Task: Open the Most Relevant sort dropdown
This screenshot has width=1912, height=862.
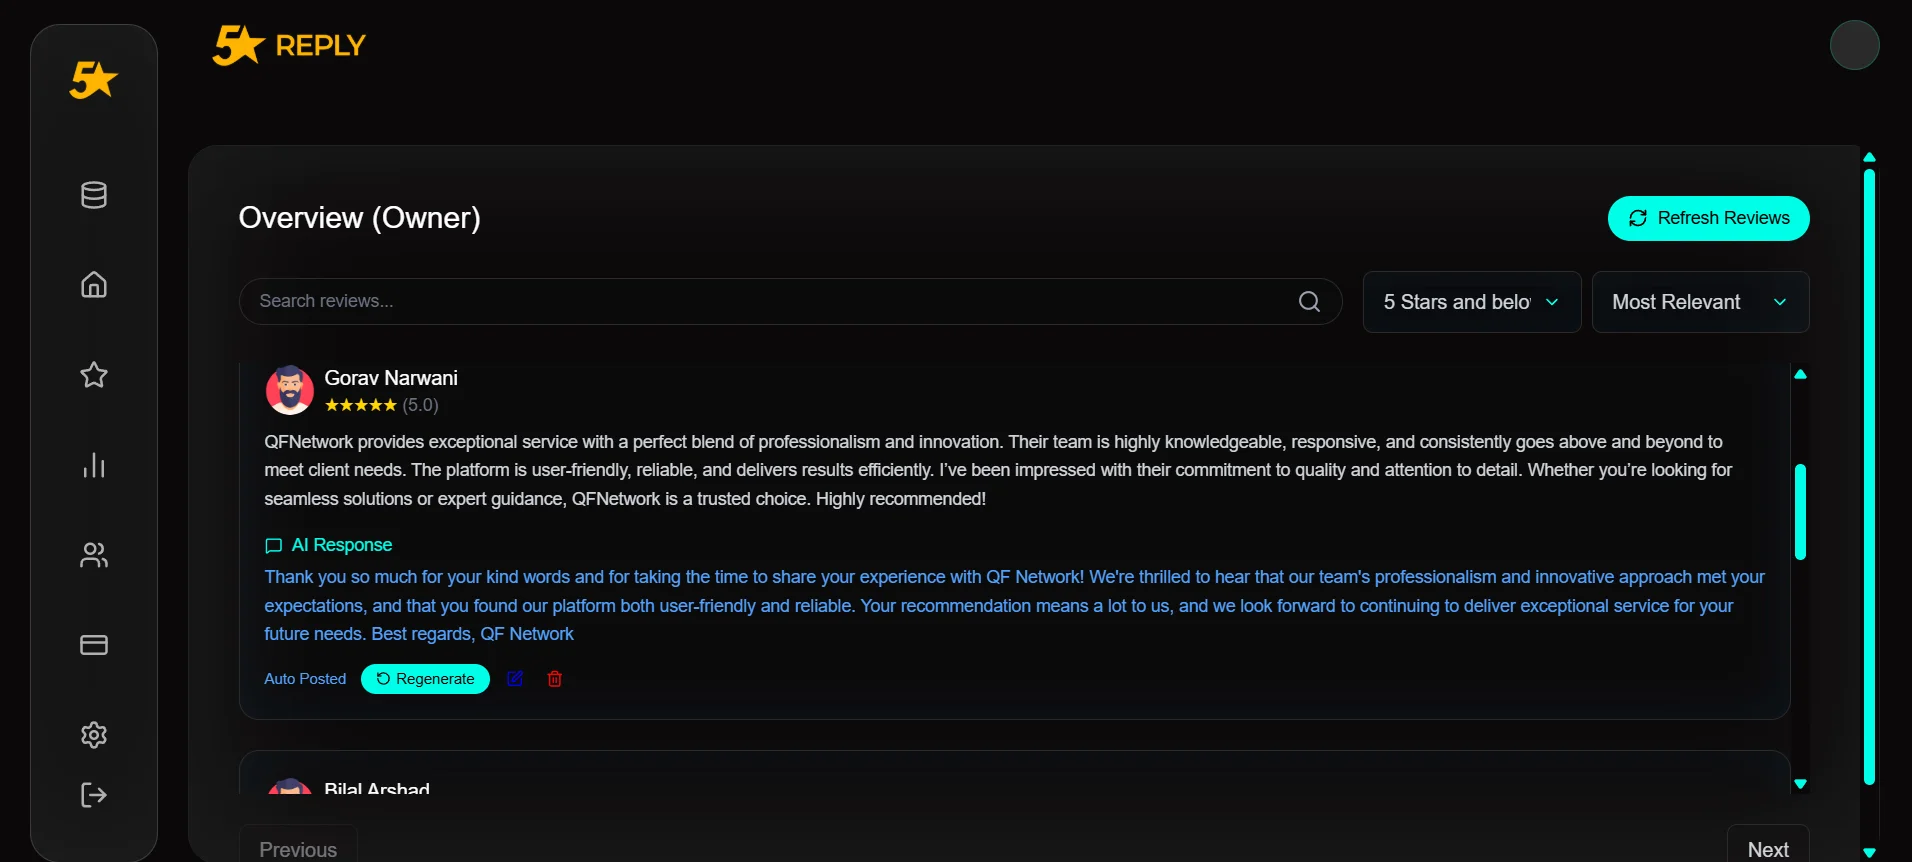Action: pyautogui.click(x=1700, y=302)
